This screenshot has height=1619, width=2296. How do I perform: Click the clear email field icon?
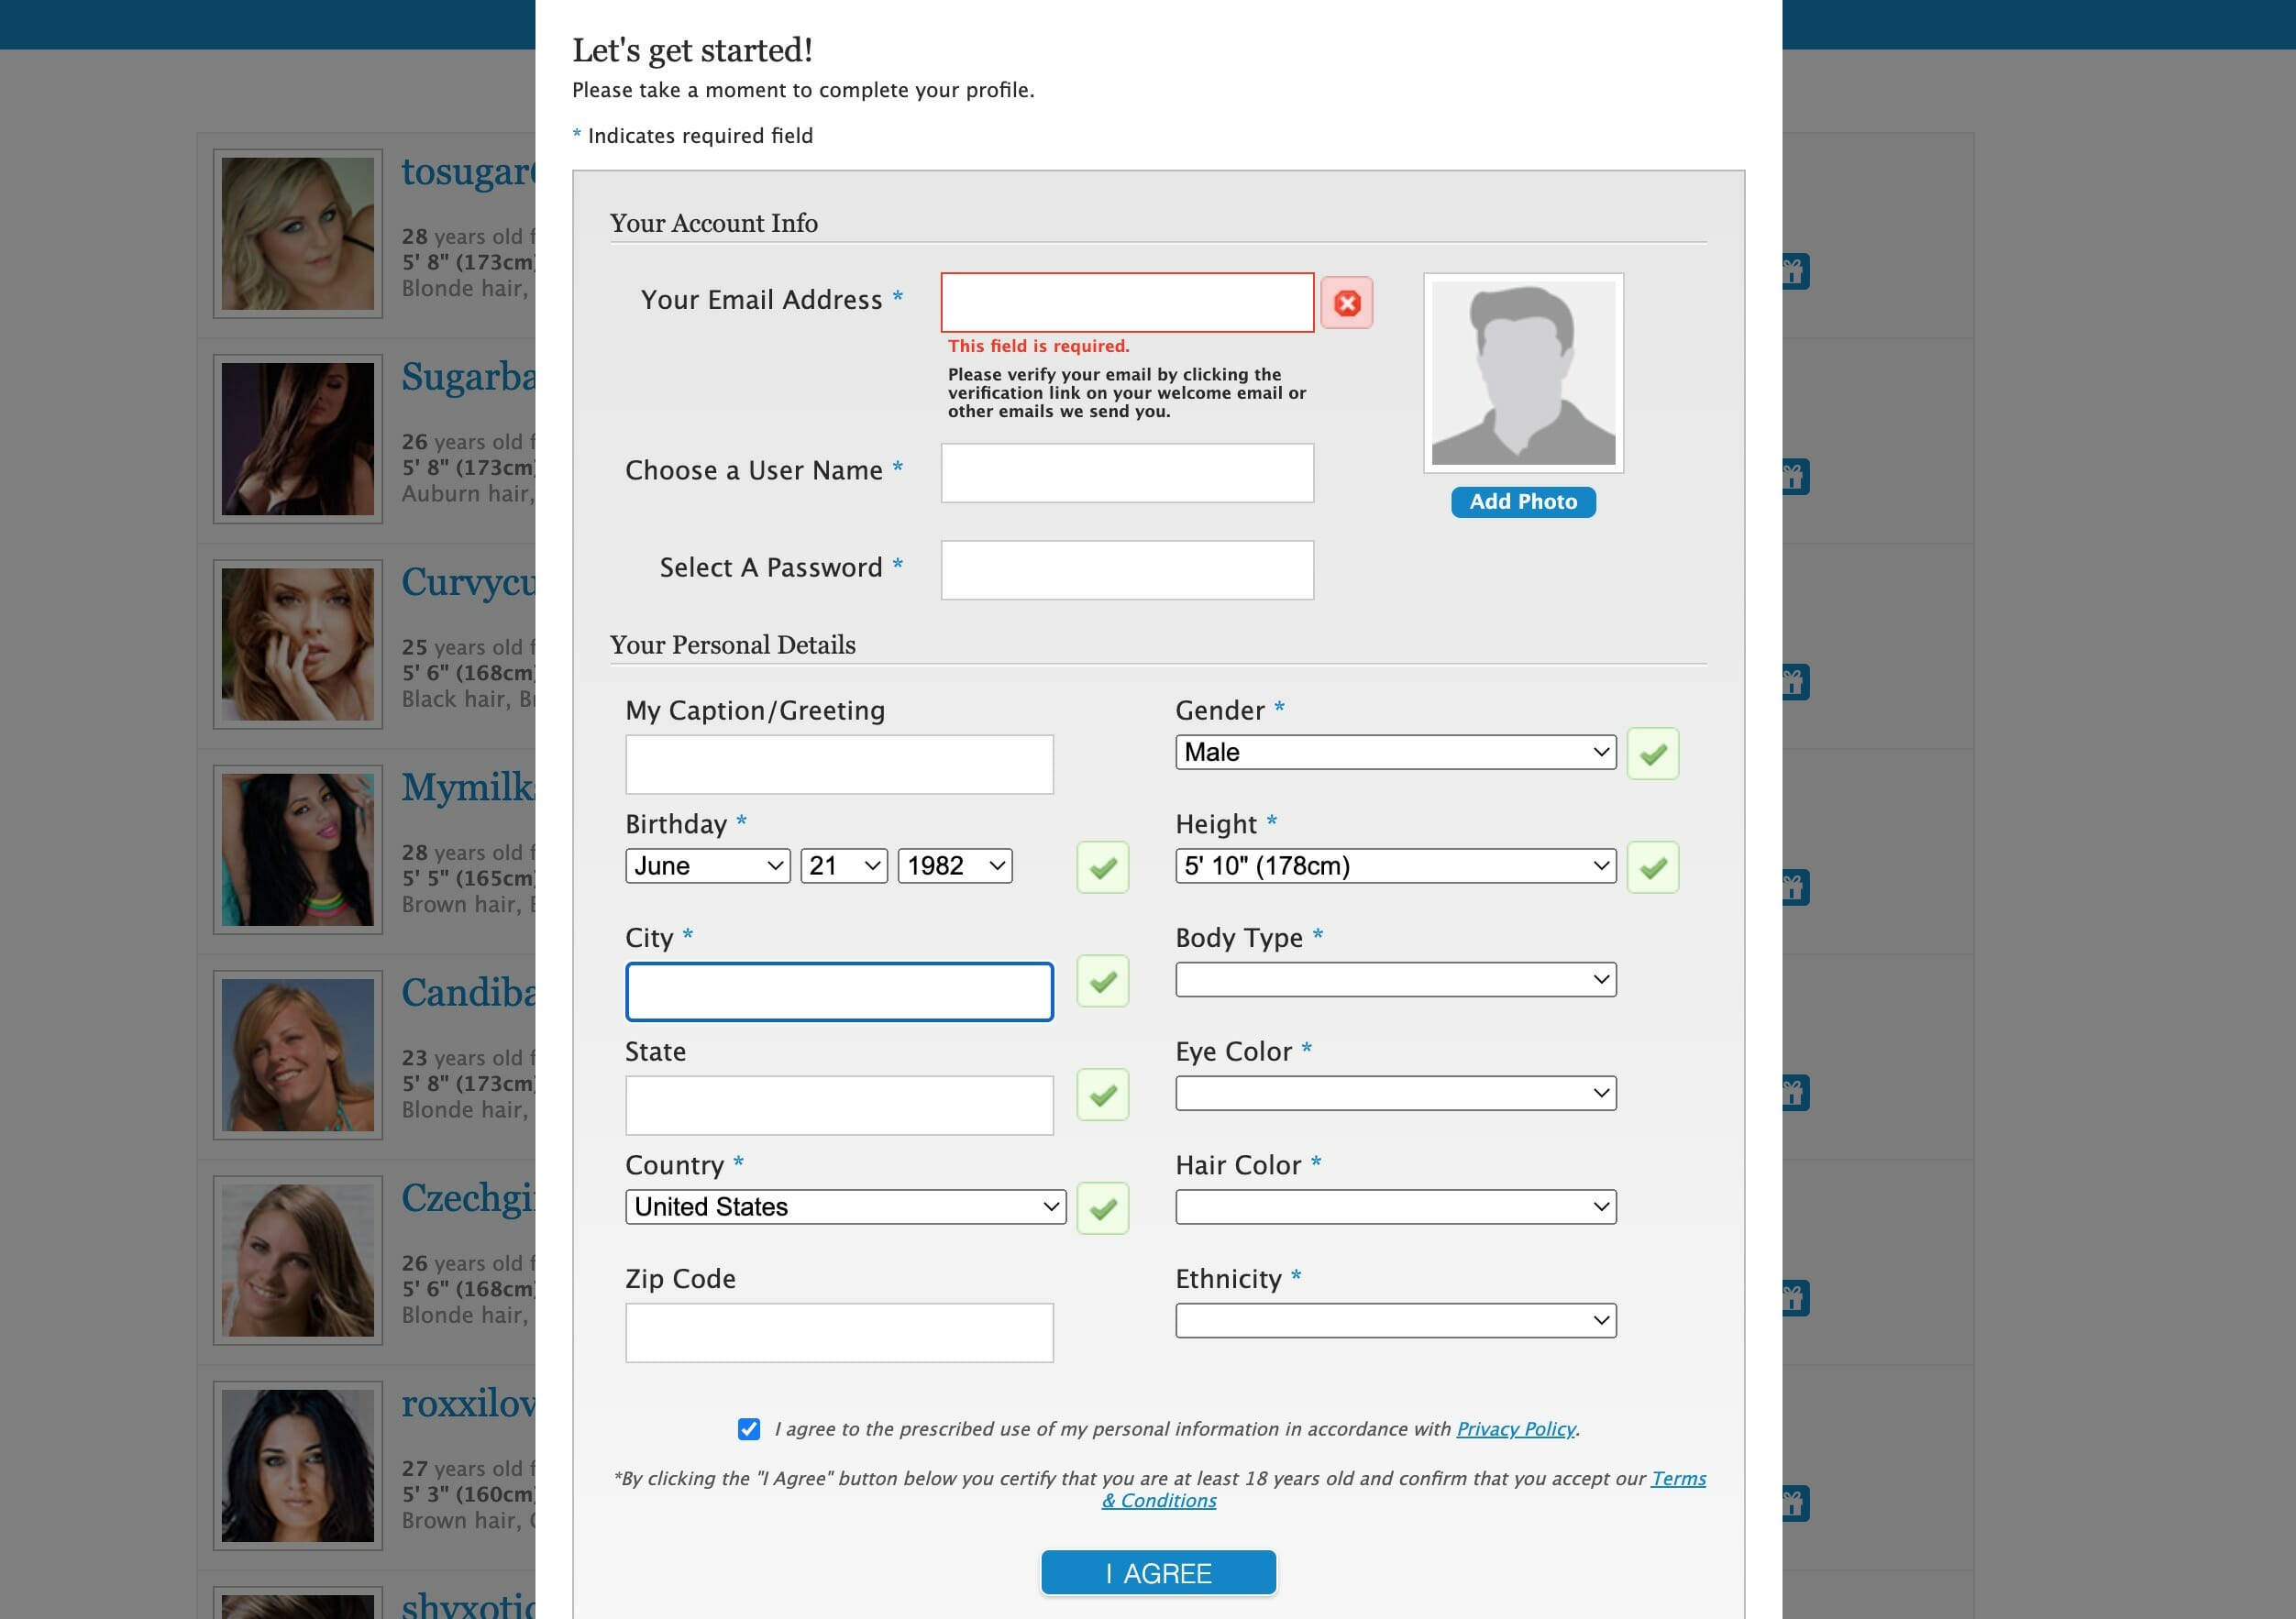[x=1346, y=303]
